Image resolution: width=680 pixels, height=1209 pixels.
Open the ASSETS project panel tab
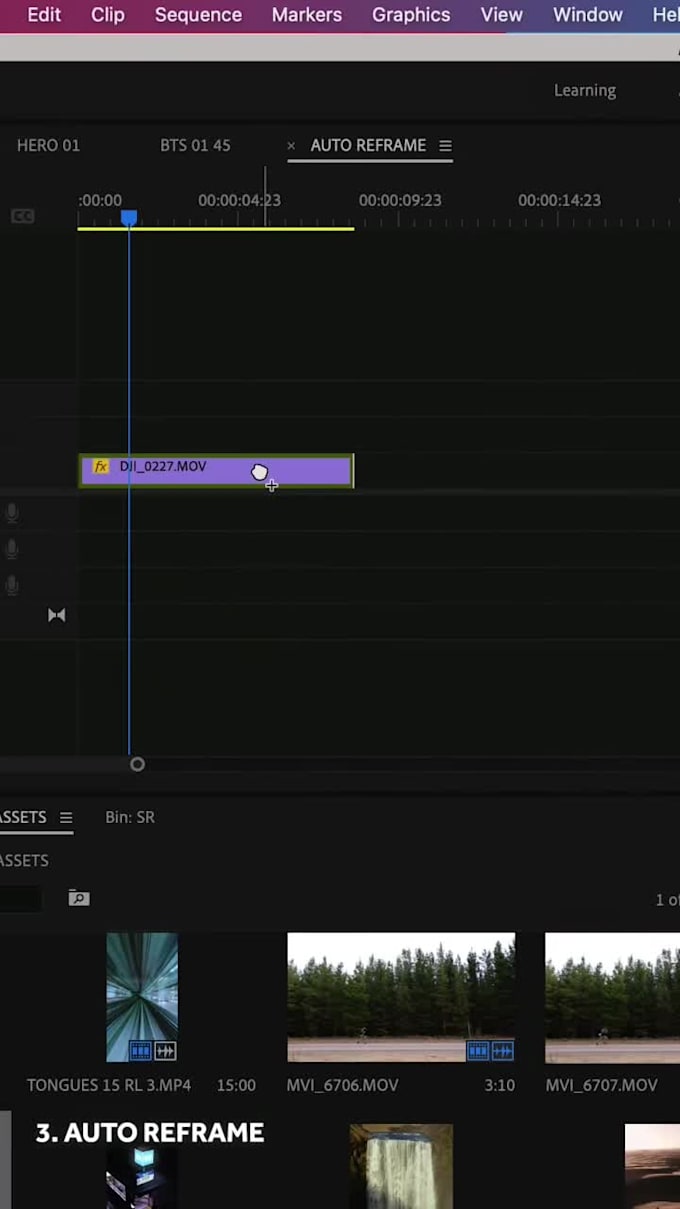[x=23, y=817]
